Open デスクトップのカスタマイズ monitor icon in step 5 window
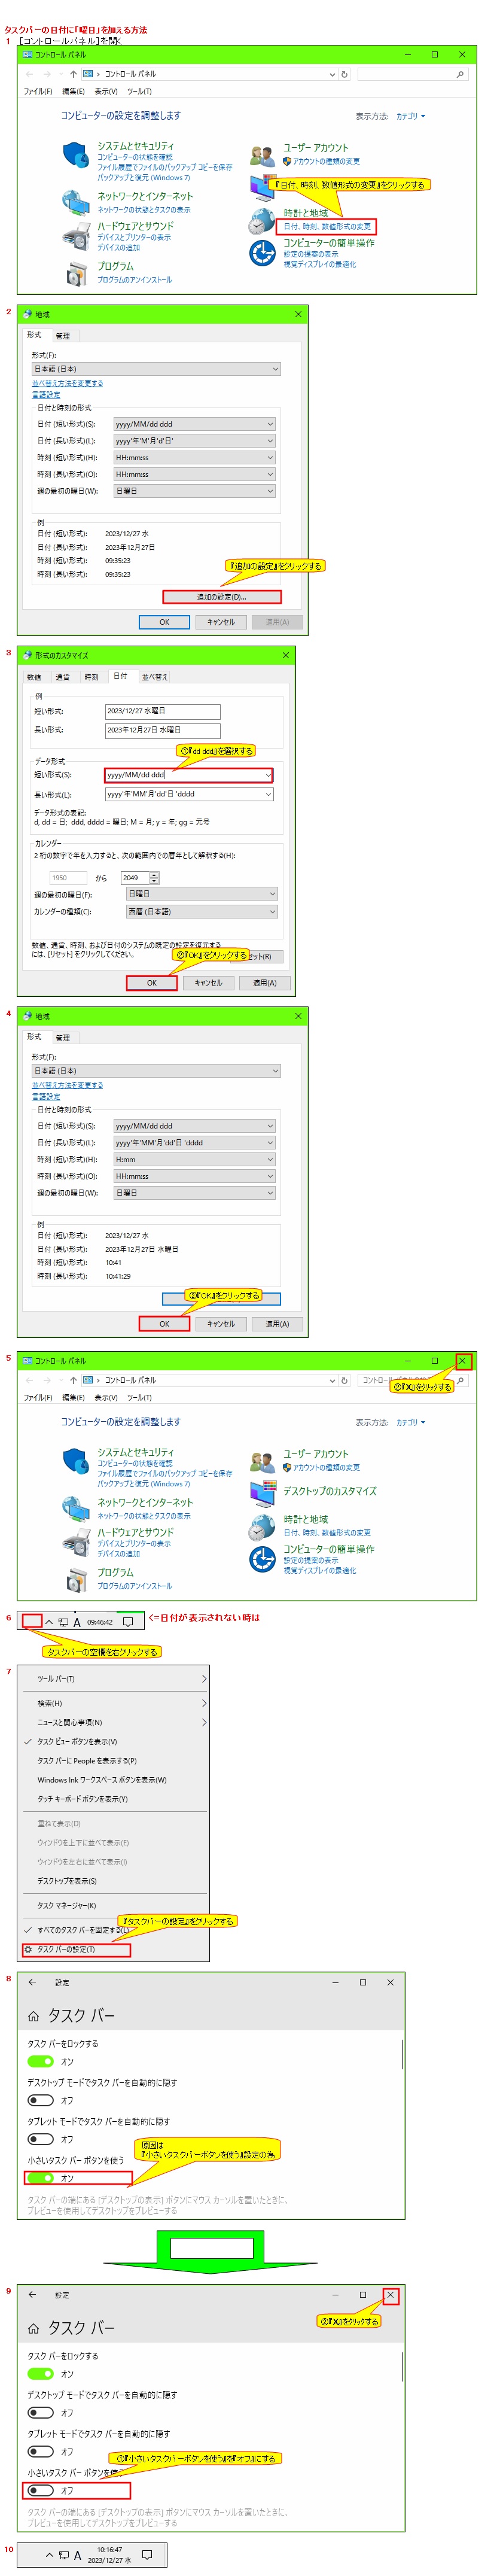Screen dimensions: 491x2576 (262, 1494)
